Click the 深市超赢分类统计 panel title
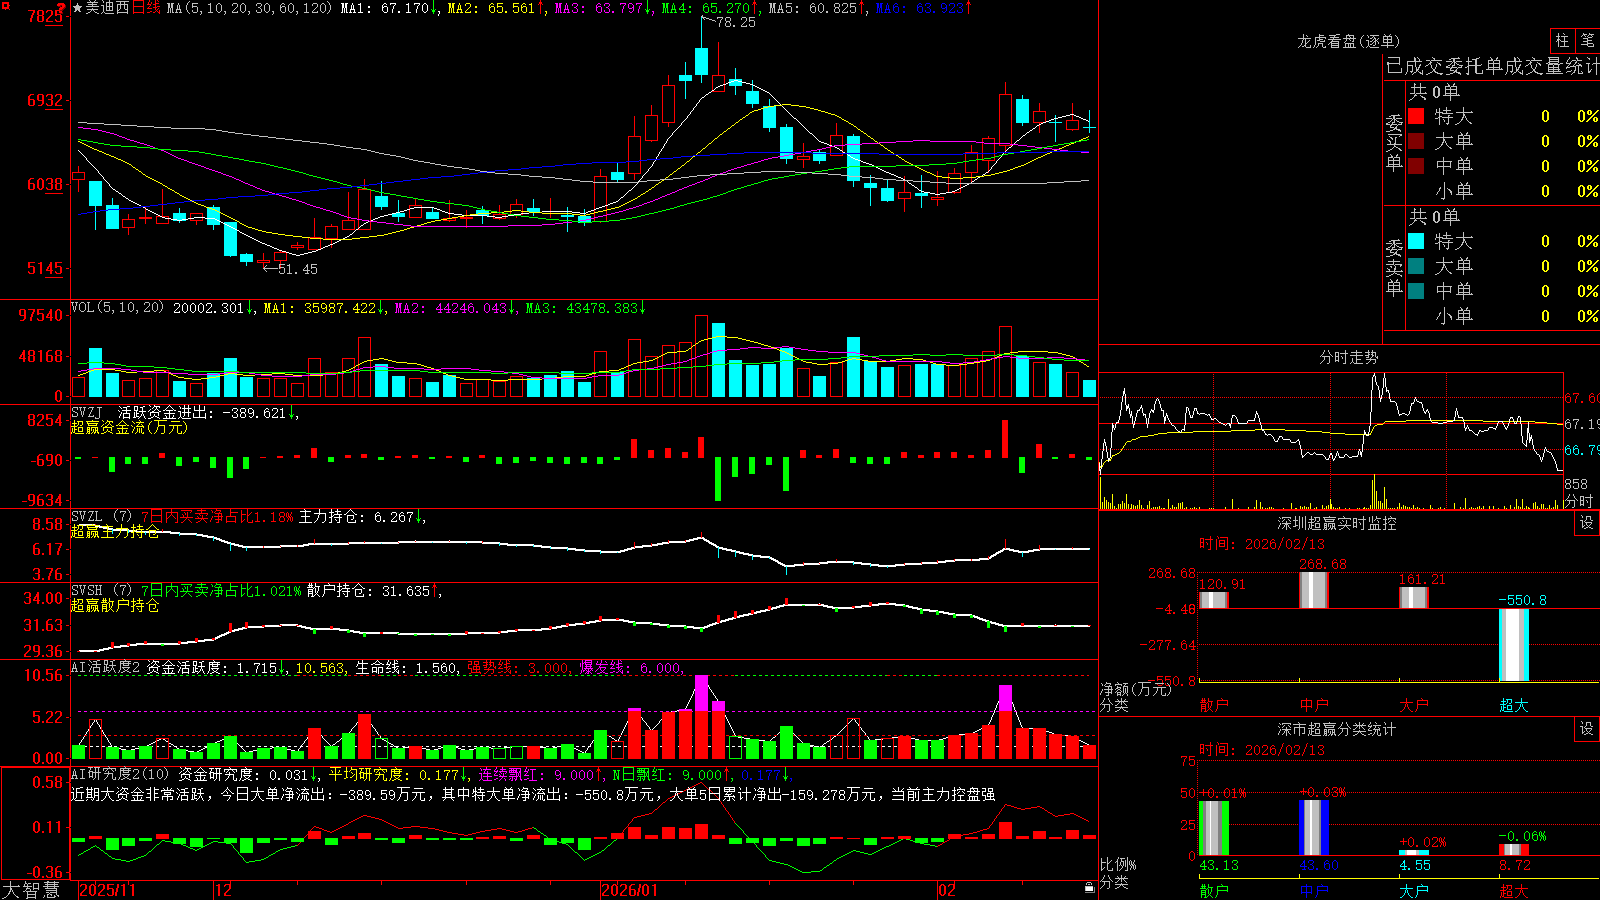The height and width of the screenshot is (900, 1600). 1337,729
